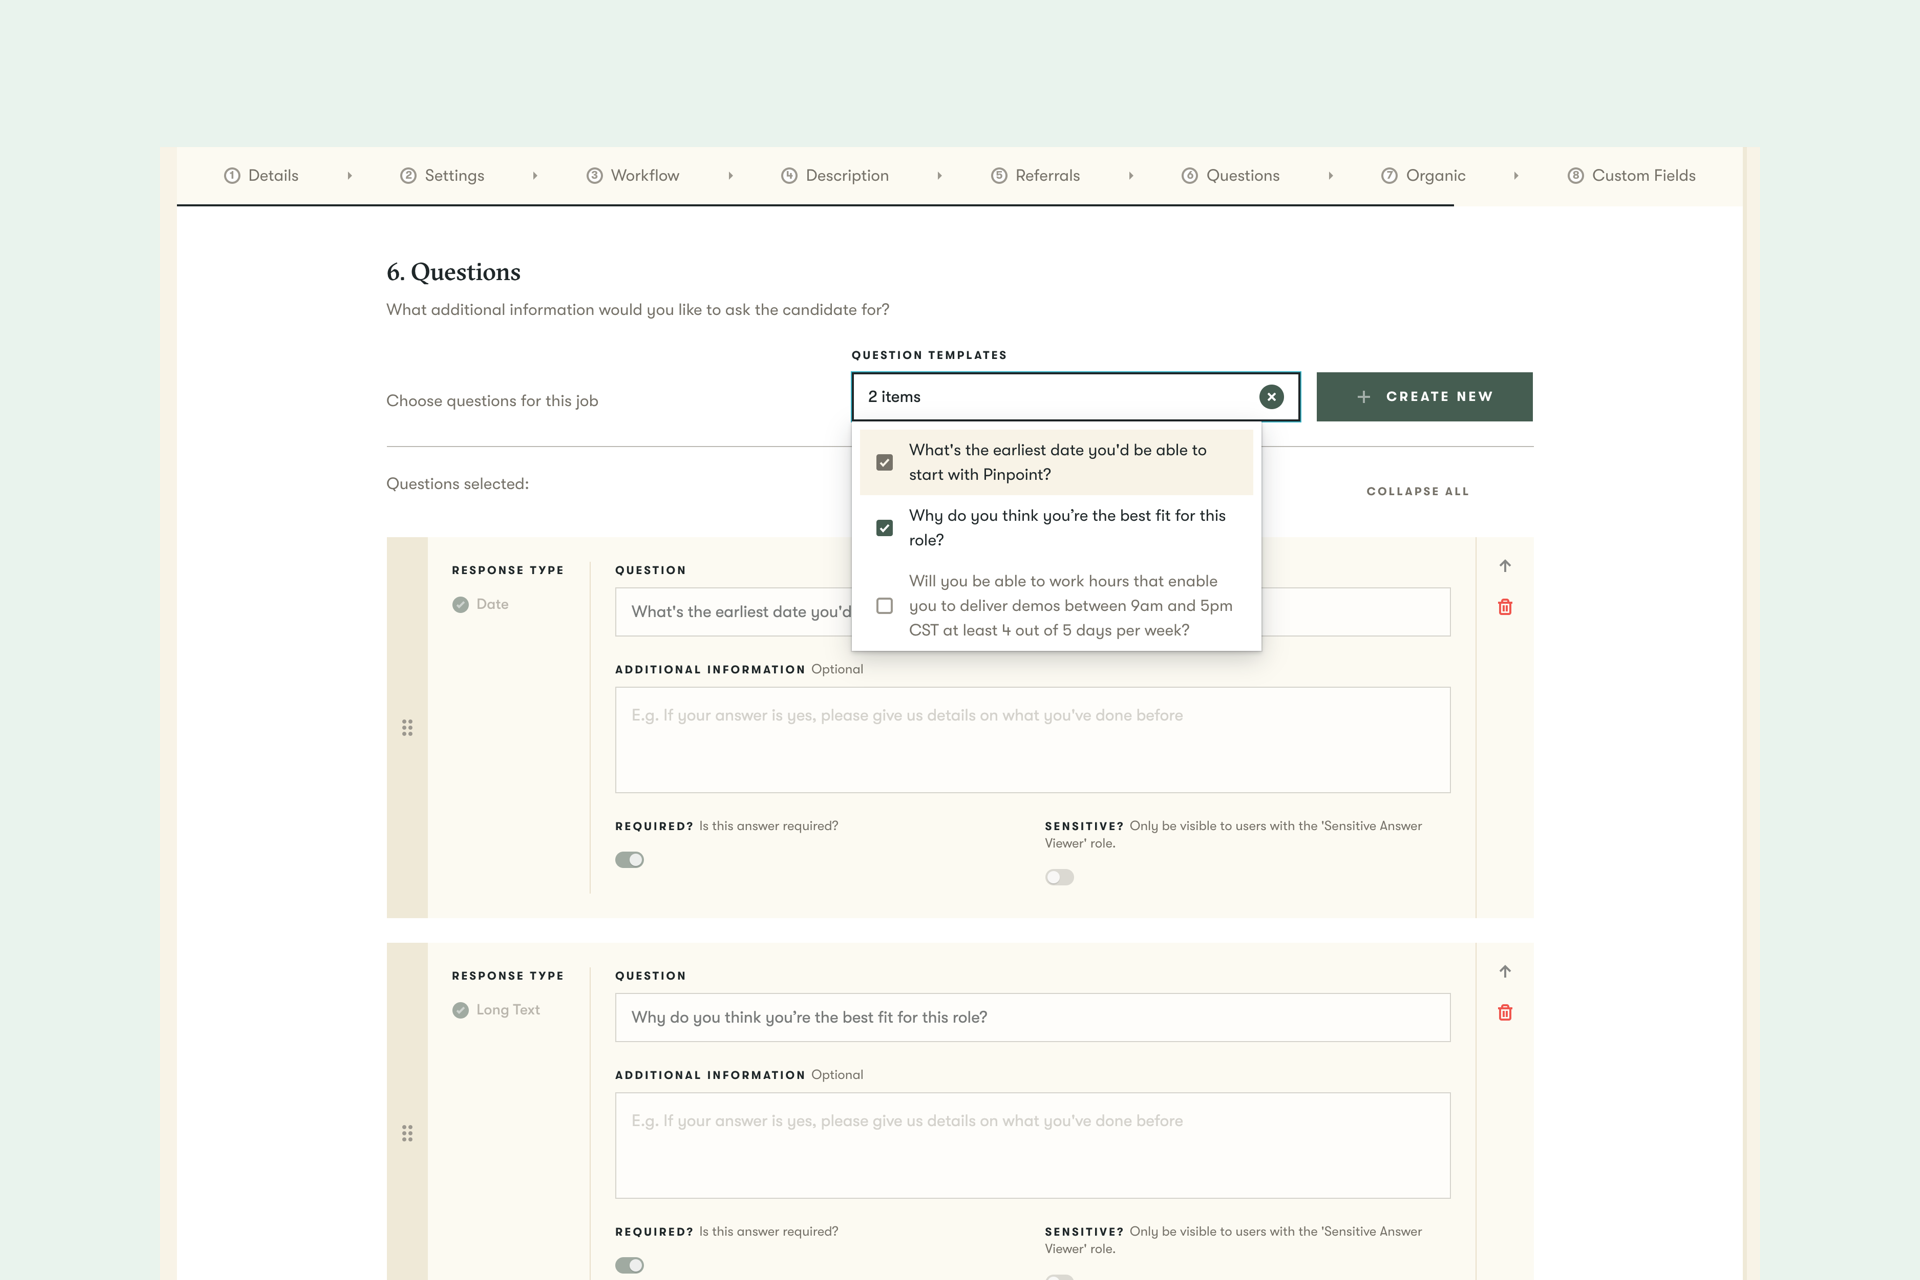
Task: Toggle Required off for first question
Action: (629, 860)
